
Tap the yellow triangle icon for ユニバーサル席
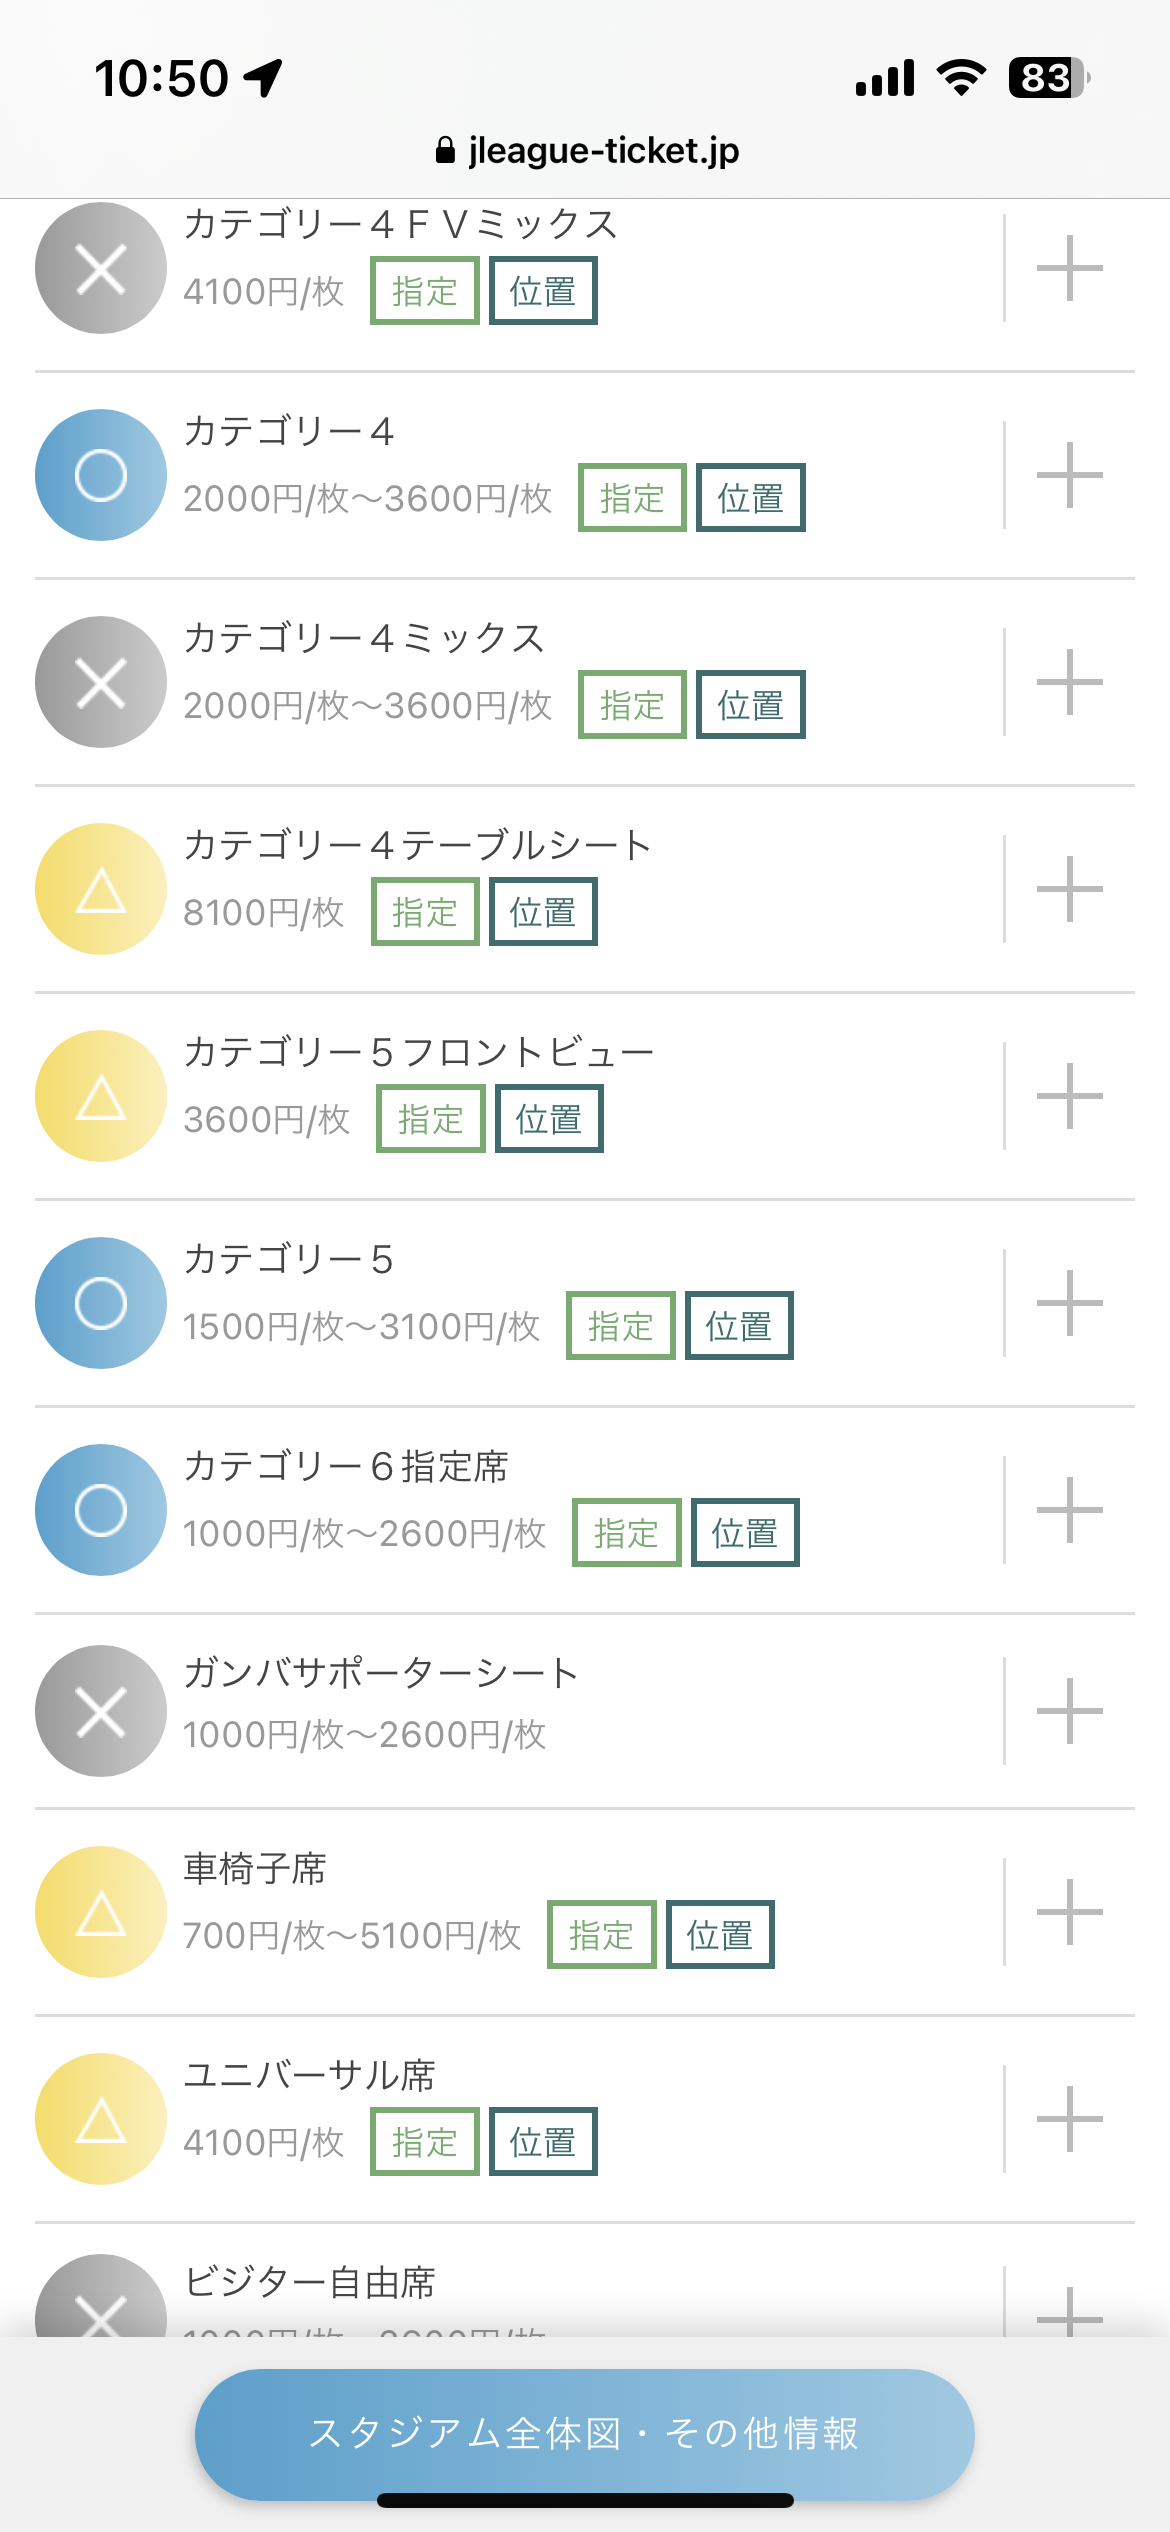tap(101, 2119)
